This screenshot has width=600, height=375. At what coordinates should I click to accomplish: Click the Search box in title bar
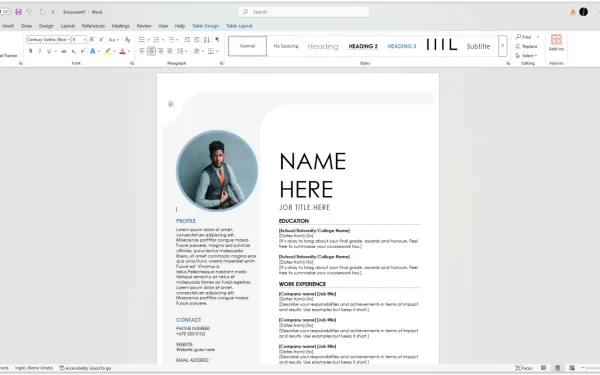coord(304,12)
